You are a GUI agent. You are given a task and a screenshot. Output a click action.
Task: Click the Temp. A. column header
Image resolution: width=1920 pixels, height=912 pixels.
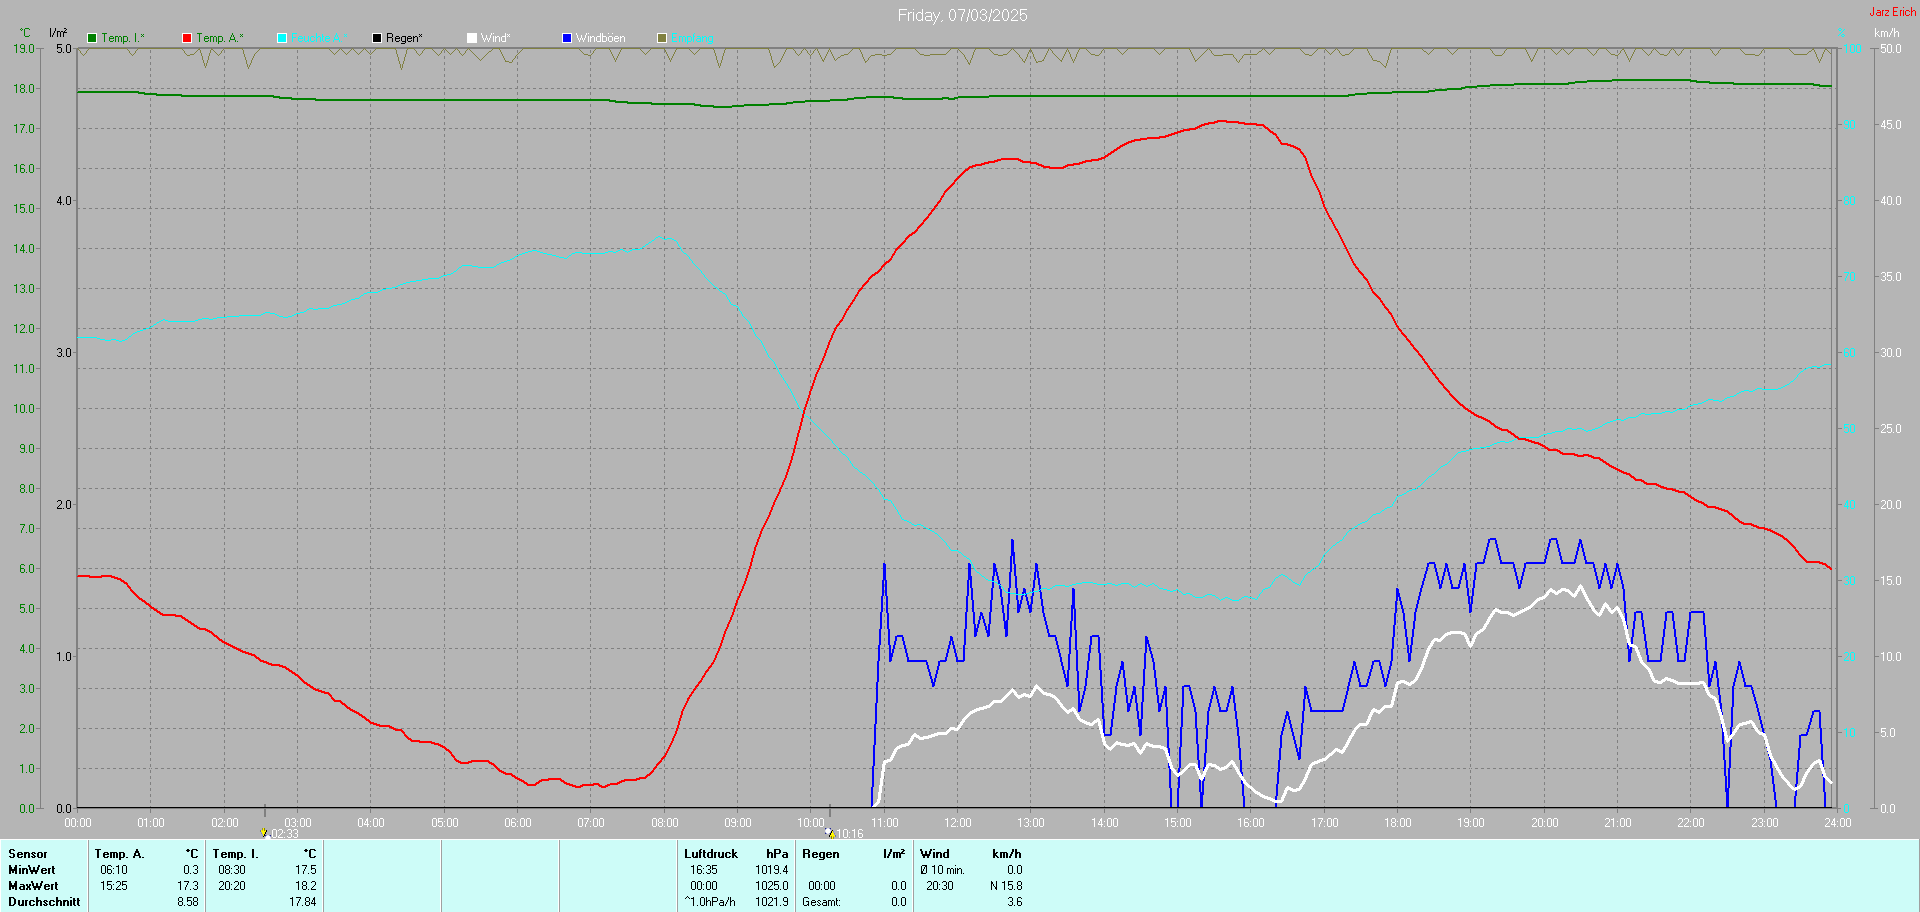119,854
